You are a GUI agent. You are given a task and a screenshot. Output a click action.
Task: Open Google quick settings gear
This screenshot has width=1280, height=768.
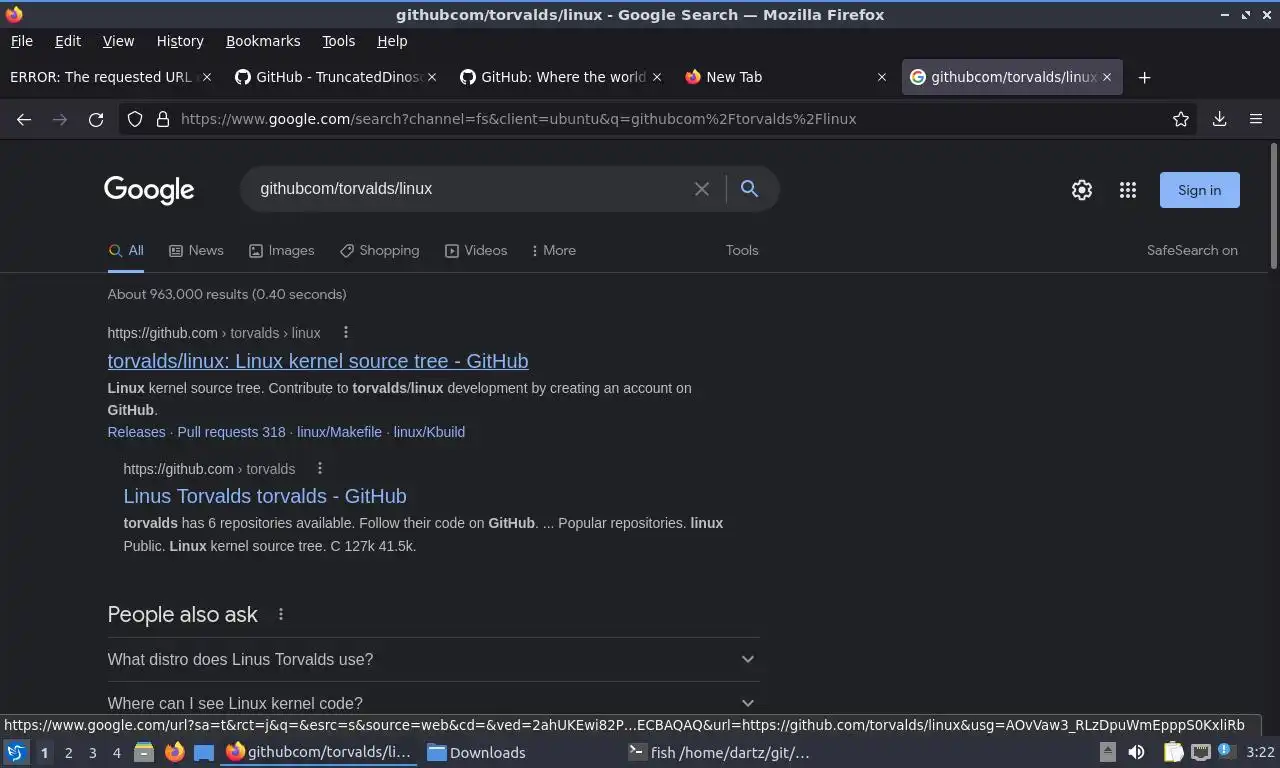click(1082, 190)
